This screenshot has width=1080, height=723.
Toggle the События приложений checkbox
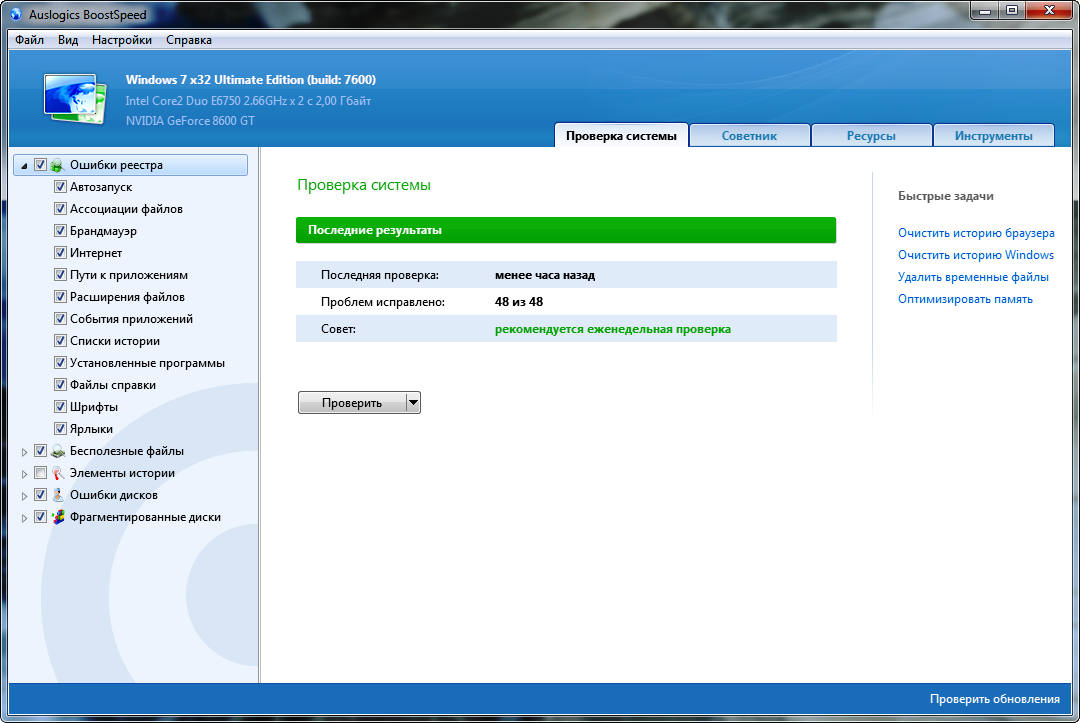click(x=60, y=319)
